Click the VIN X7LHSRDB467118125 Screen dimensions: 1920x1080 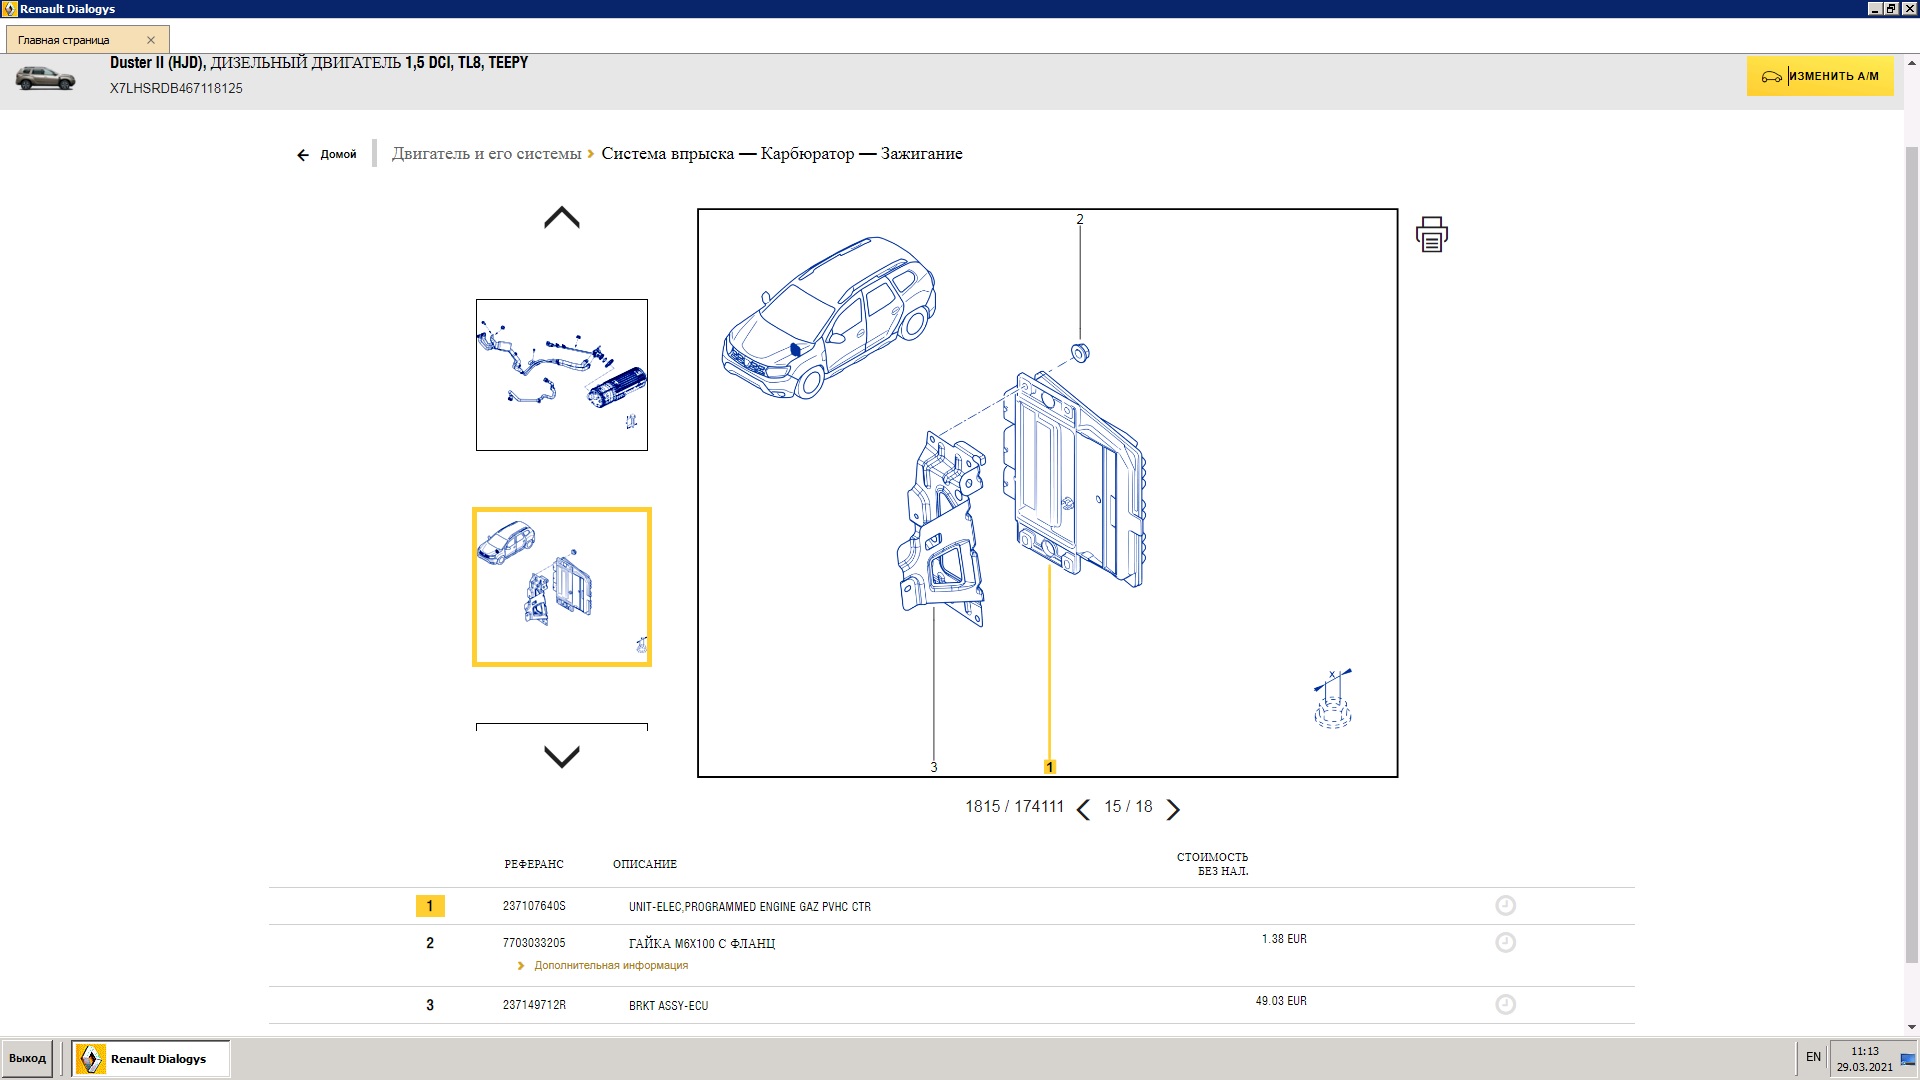(176, 88)
